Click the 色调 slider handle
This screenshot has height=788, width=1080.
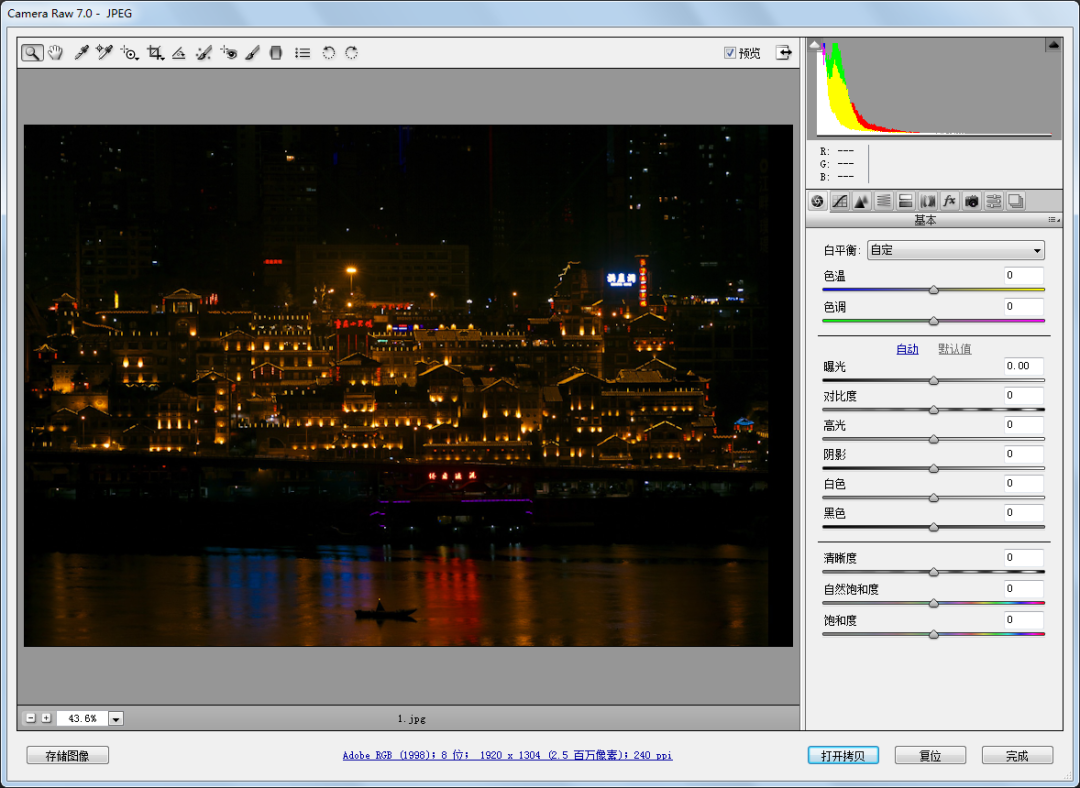(x=933, y=321)
